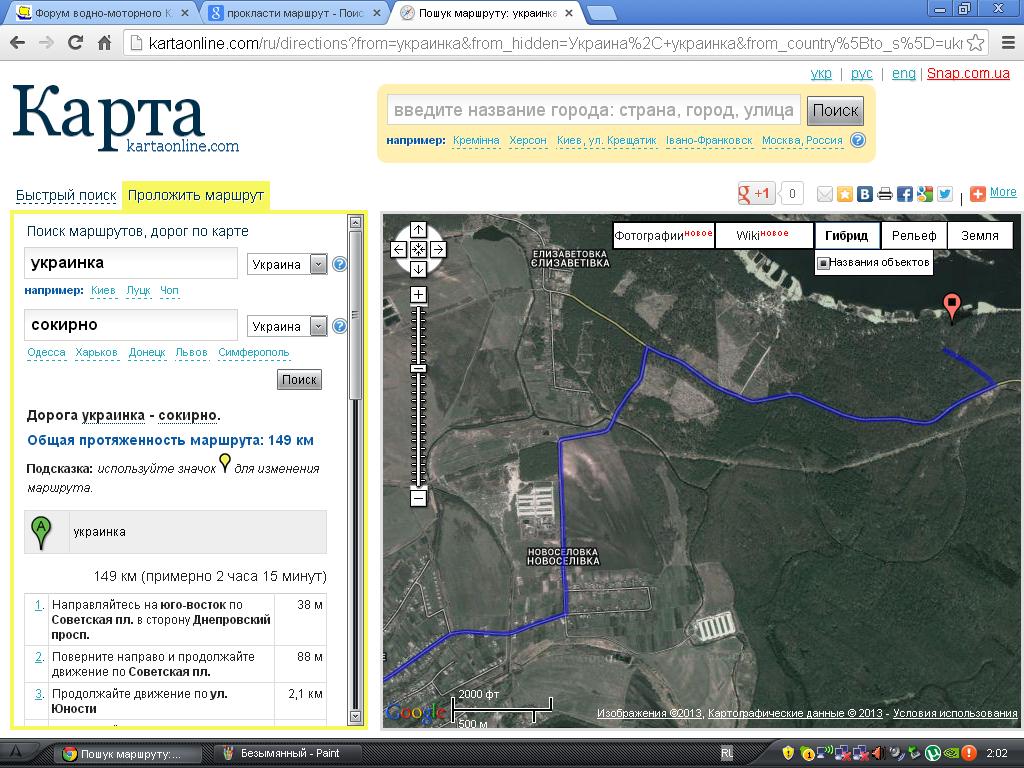Viewport: 1024px width, 768px height.
Task: Share via the email envelope icon
Action: (x=825, y=194)
